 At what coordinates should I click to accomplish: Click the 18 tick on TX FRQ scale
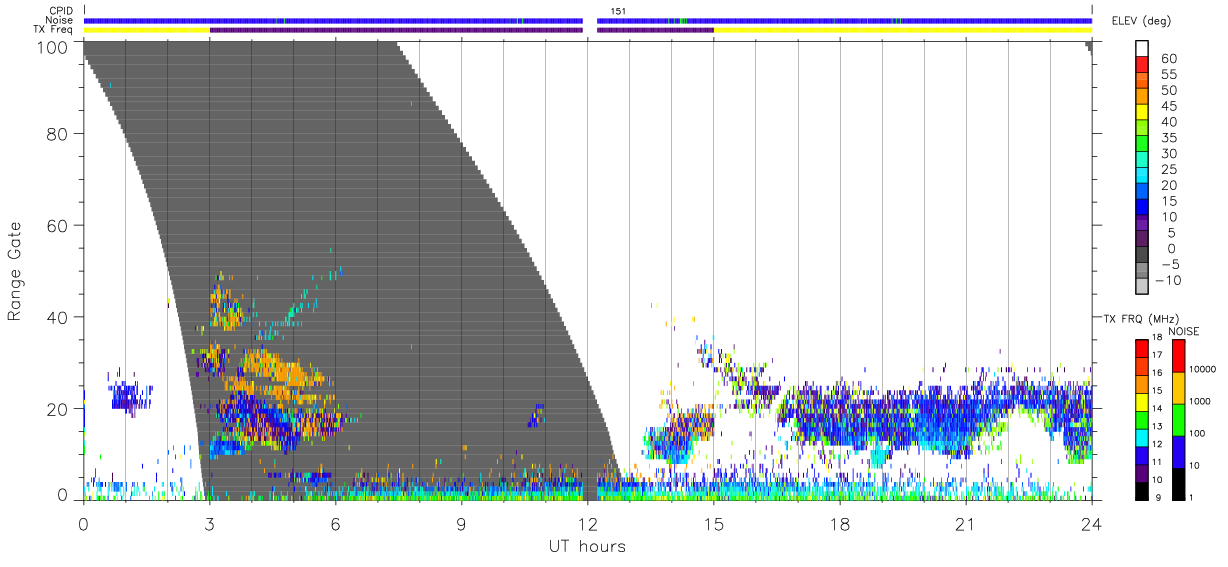(x=1157, y=338)
